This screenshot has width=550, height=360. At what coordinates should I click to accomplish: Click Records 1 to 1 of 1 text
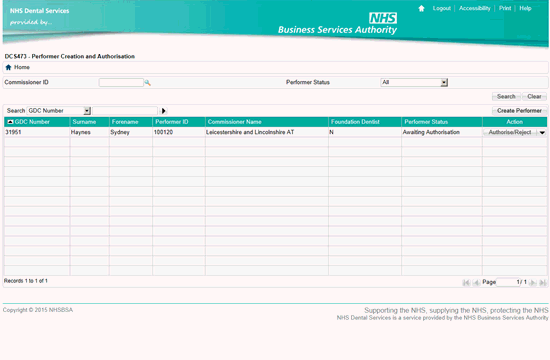pyautogui.click(x=26, y=281)
